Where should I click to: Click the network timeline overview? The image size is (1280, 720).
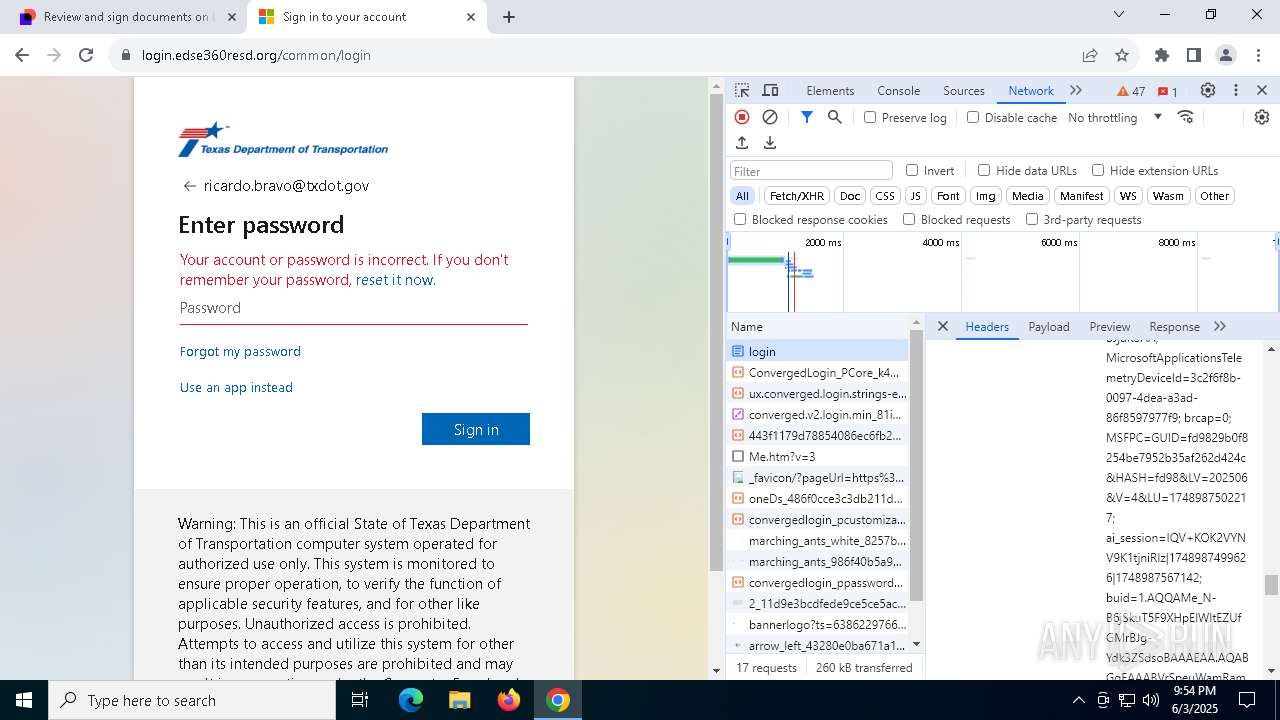pyautogui.click(x=1002, y=272)
